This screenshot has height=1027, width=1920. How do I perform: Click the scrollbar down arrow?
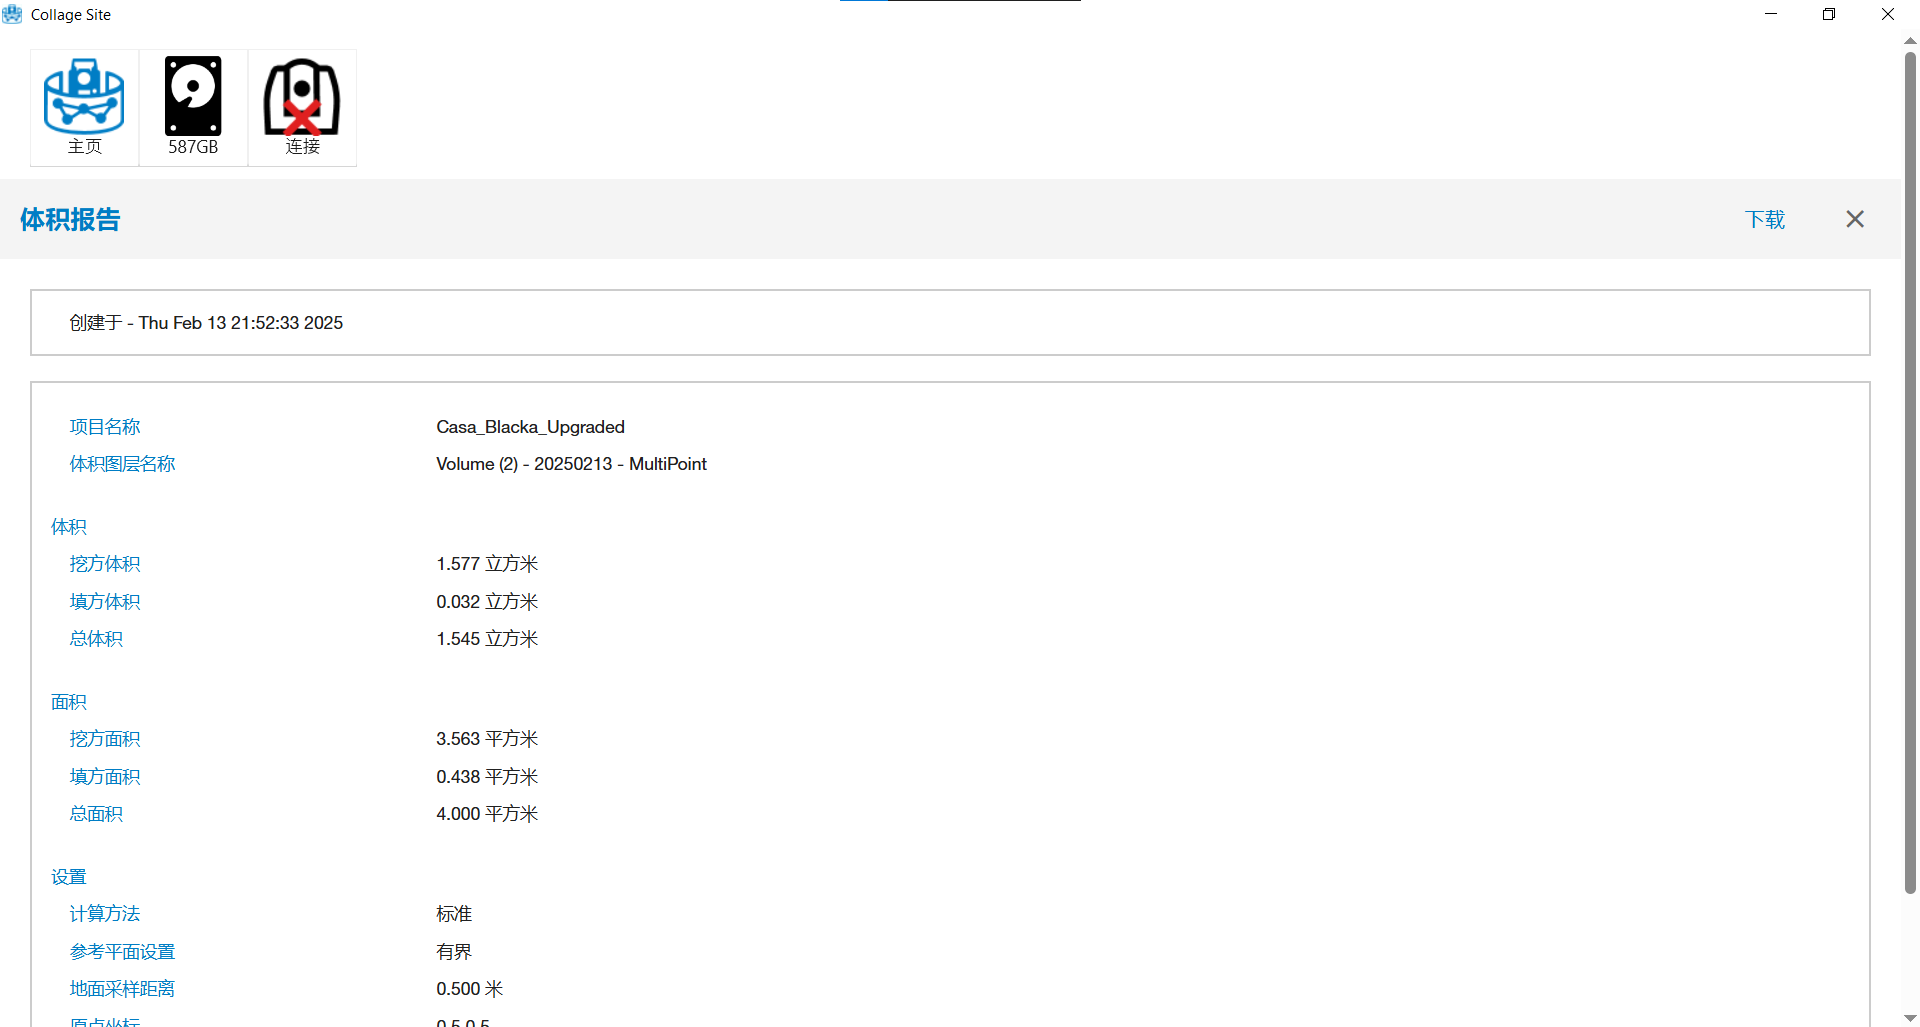pyautogui.click(x=1910, y=1018)
